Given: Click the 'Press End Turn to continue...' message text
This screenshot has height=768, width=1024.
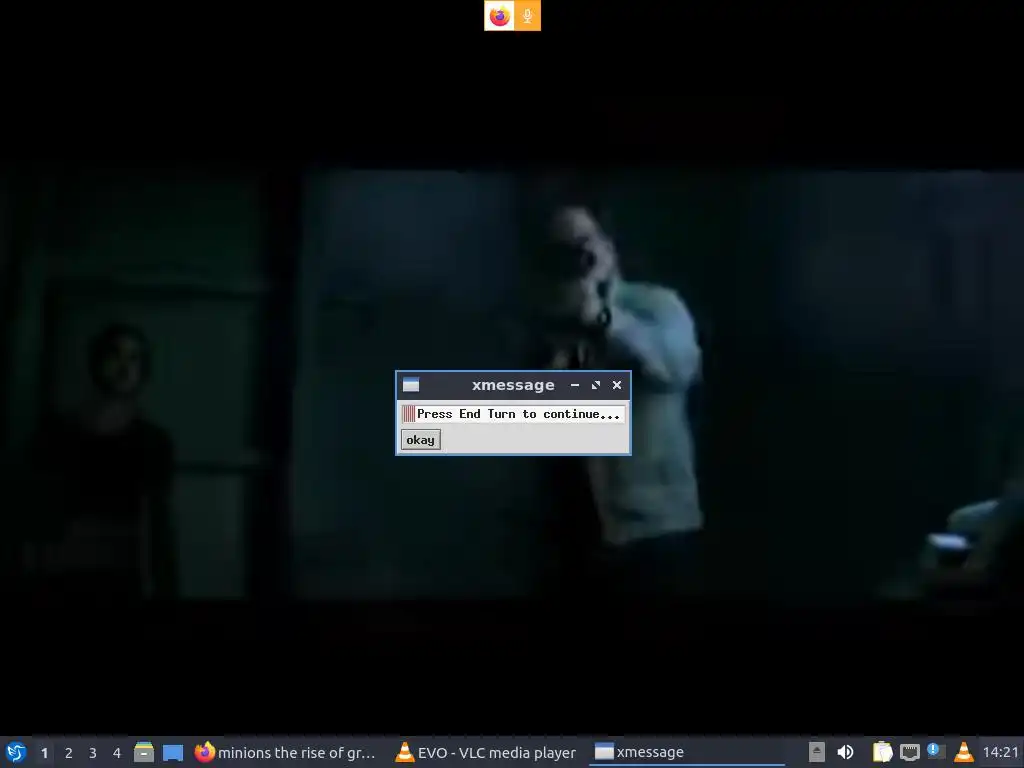Looking at the screenshot, I should [x=518, y=414].
